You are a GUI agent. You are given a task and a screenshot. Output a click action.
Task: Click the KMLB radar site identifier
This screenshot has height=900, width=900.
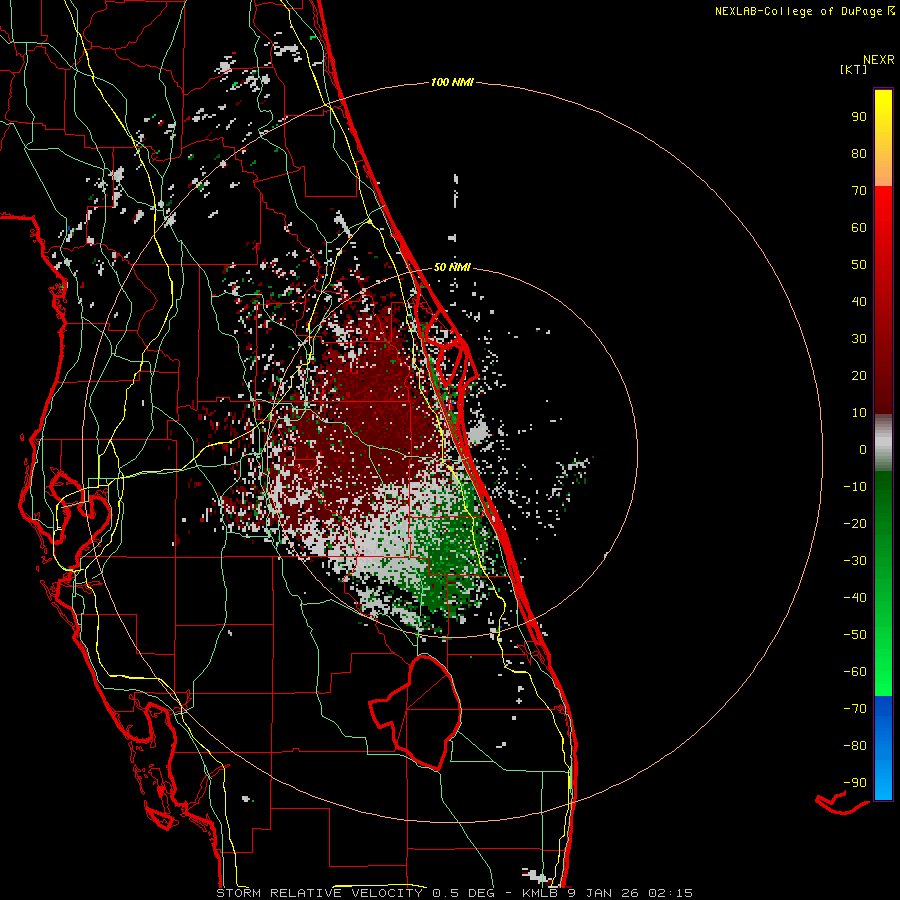[x=540, y=893]
